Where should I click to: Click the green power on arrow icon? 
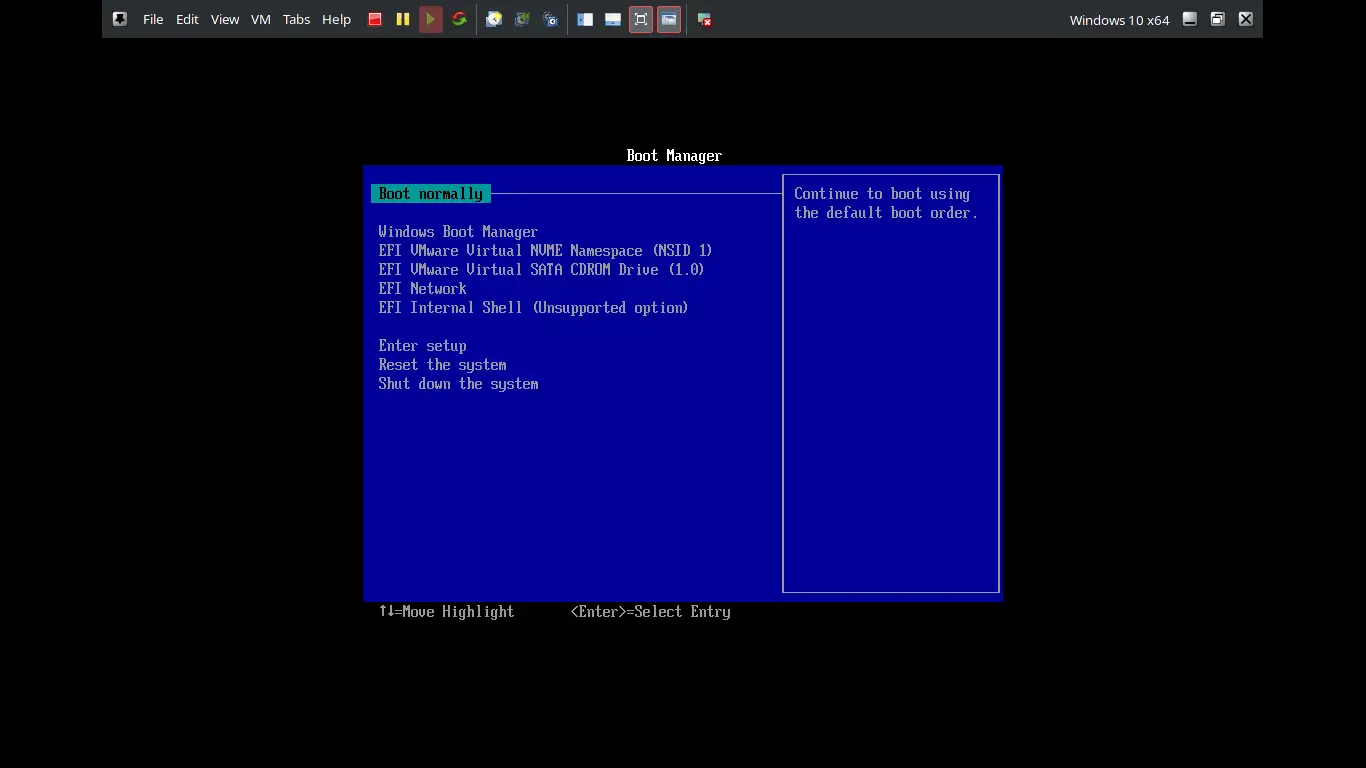tap(431, 19)
